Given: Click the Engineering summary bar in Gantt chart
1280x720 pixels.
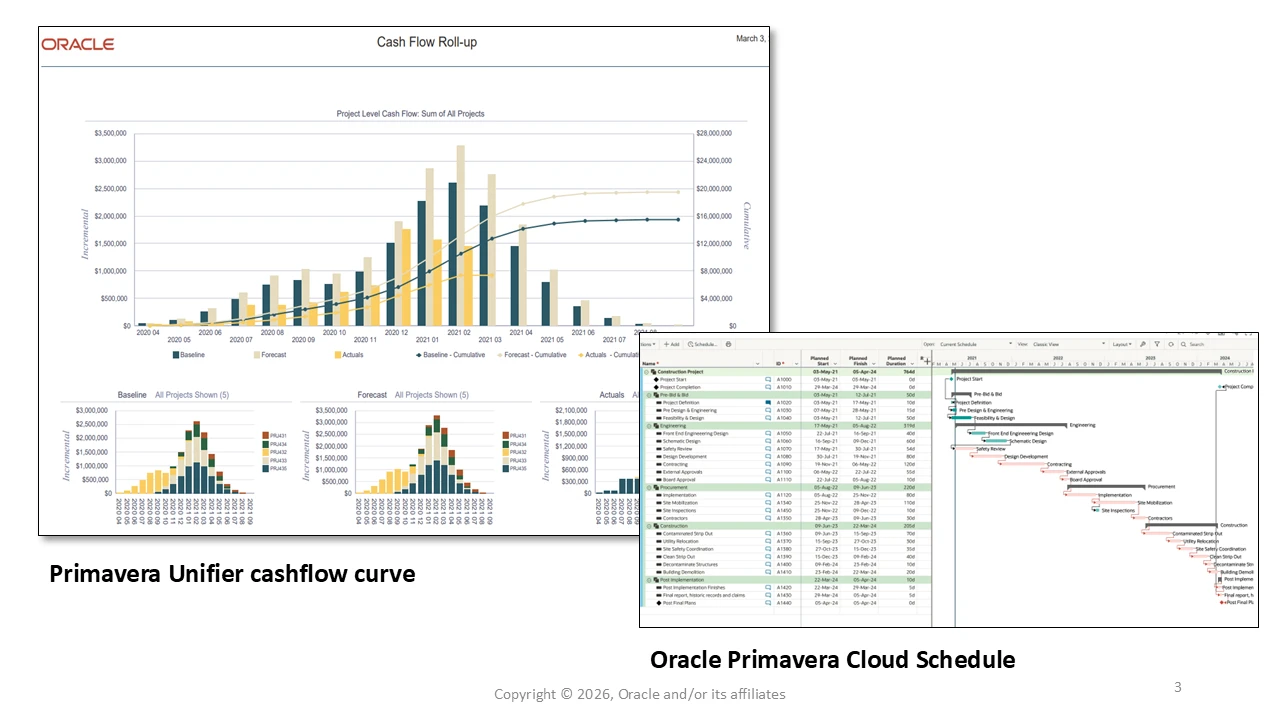Looking at the screenshot, I should pyautogui.click(x=1010, y=425).
